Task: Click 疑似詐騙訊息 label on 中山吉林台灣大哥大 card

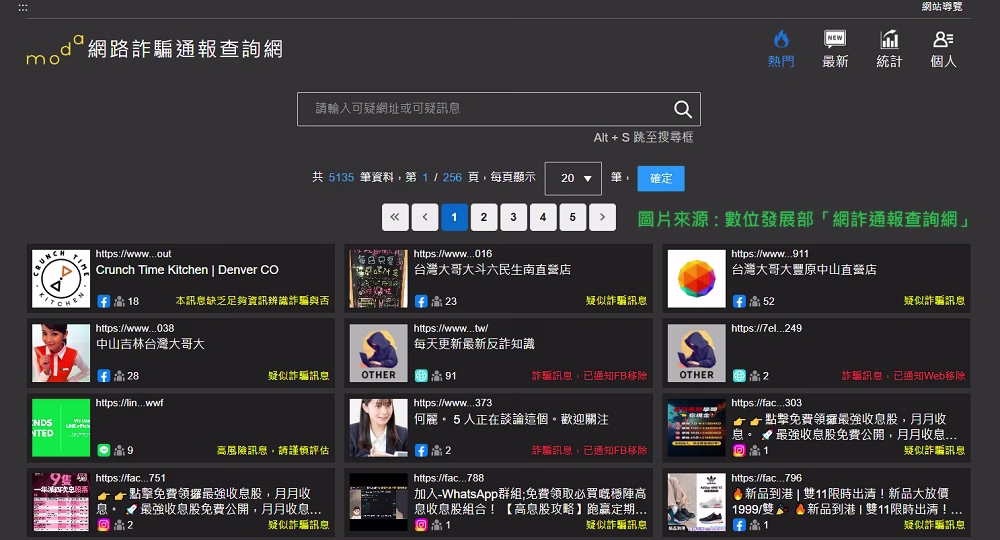Action: tap(298, 376)
